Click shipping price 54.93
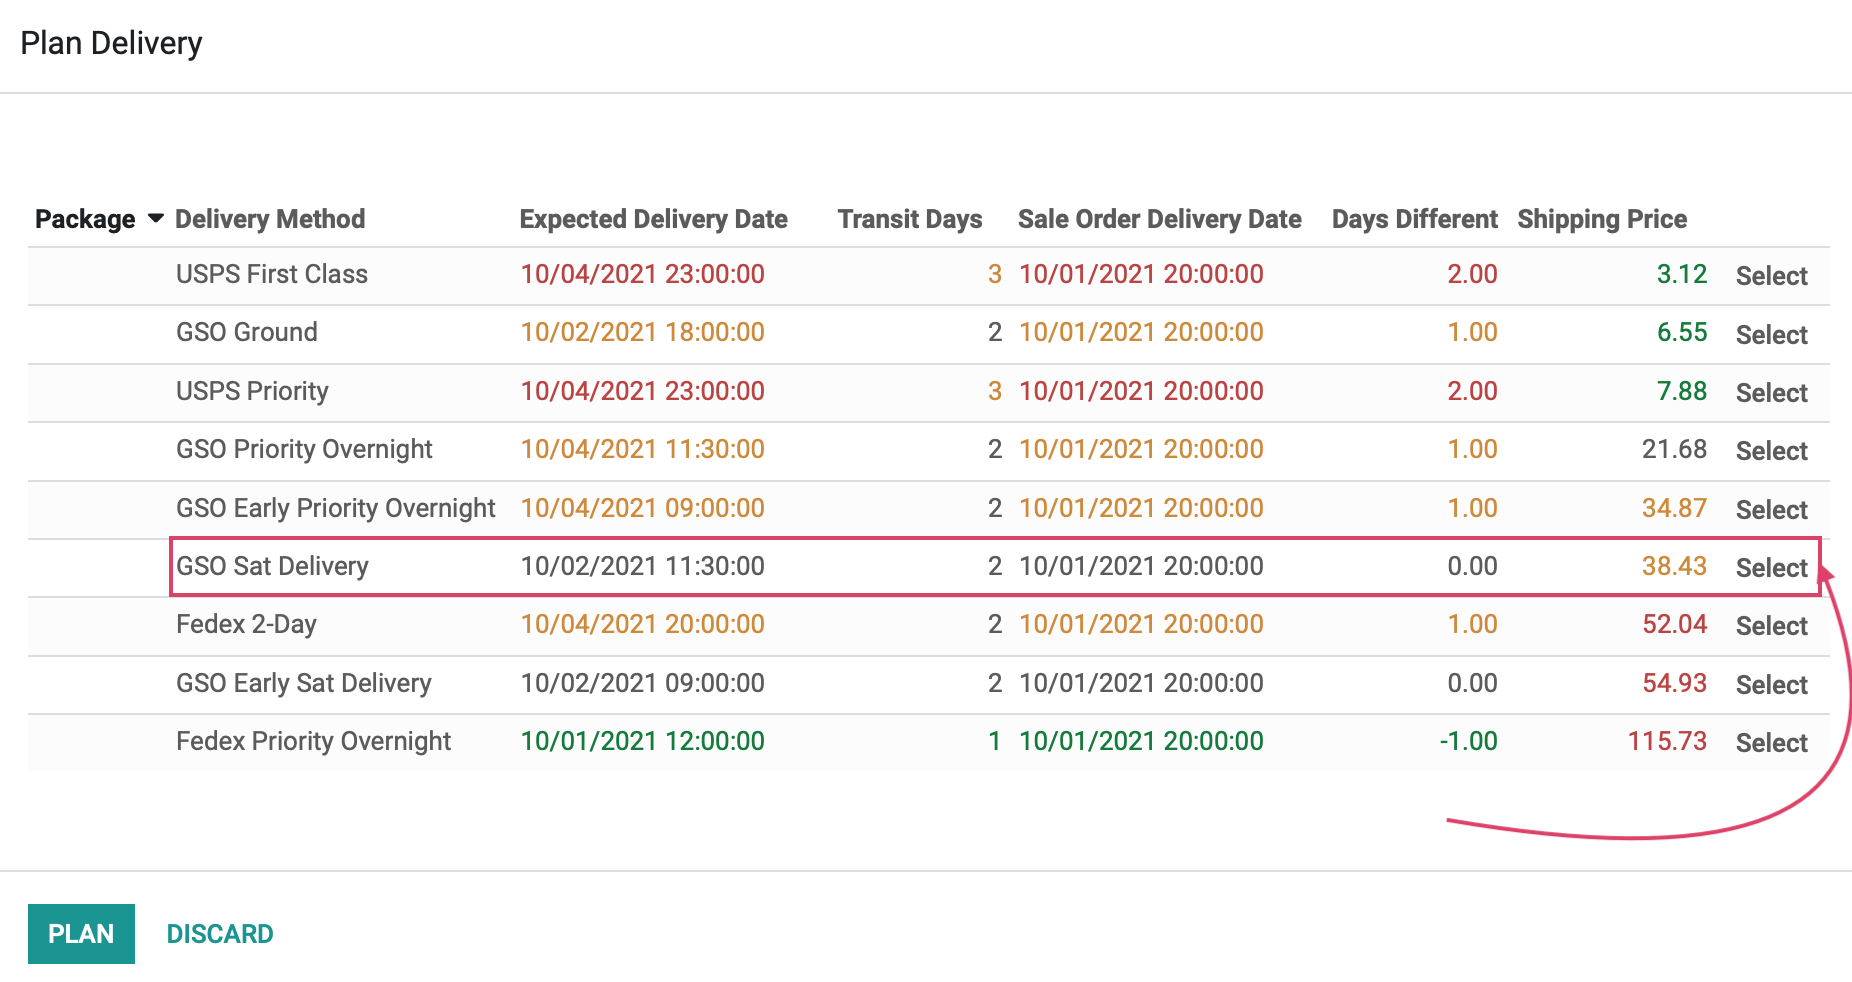Screen dimensions: 1852x982 pos(1675,683)
